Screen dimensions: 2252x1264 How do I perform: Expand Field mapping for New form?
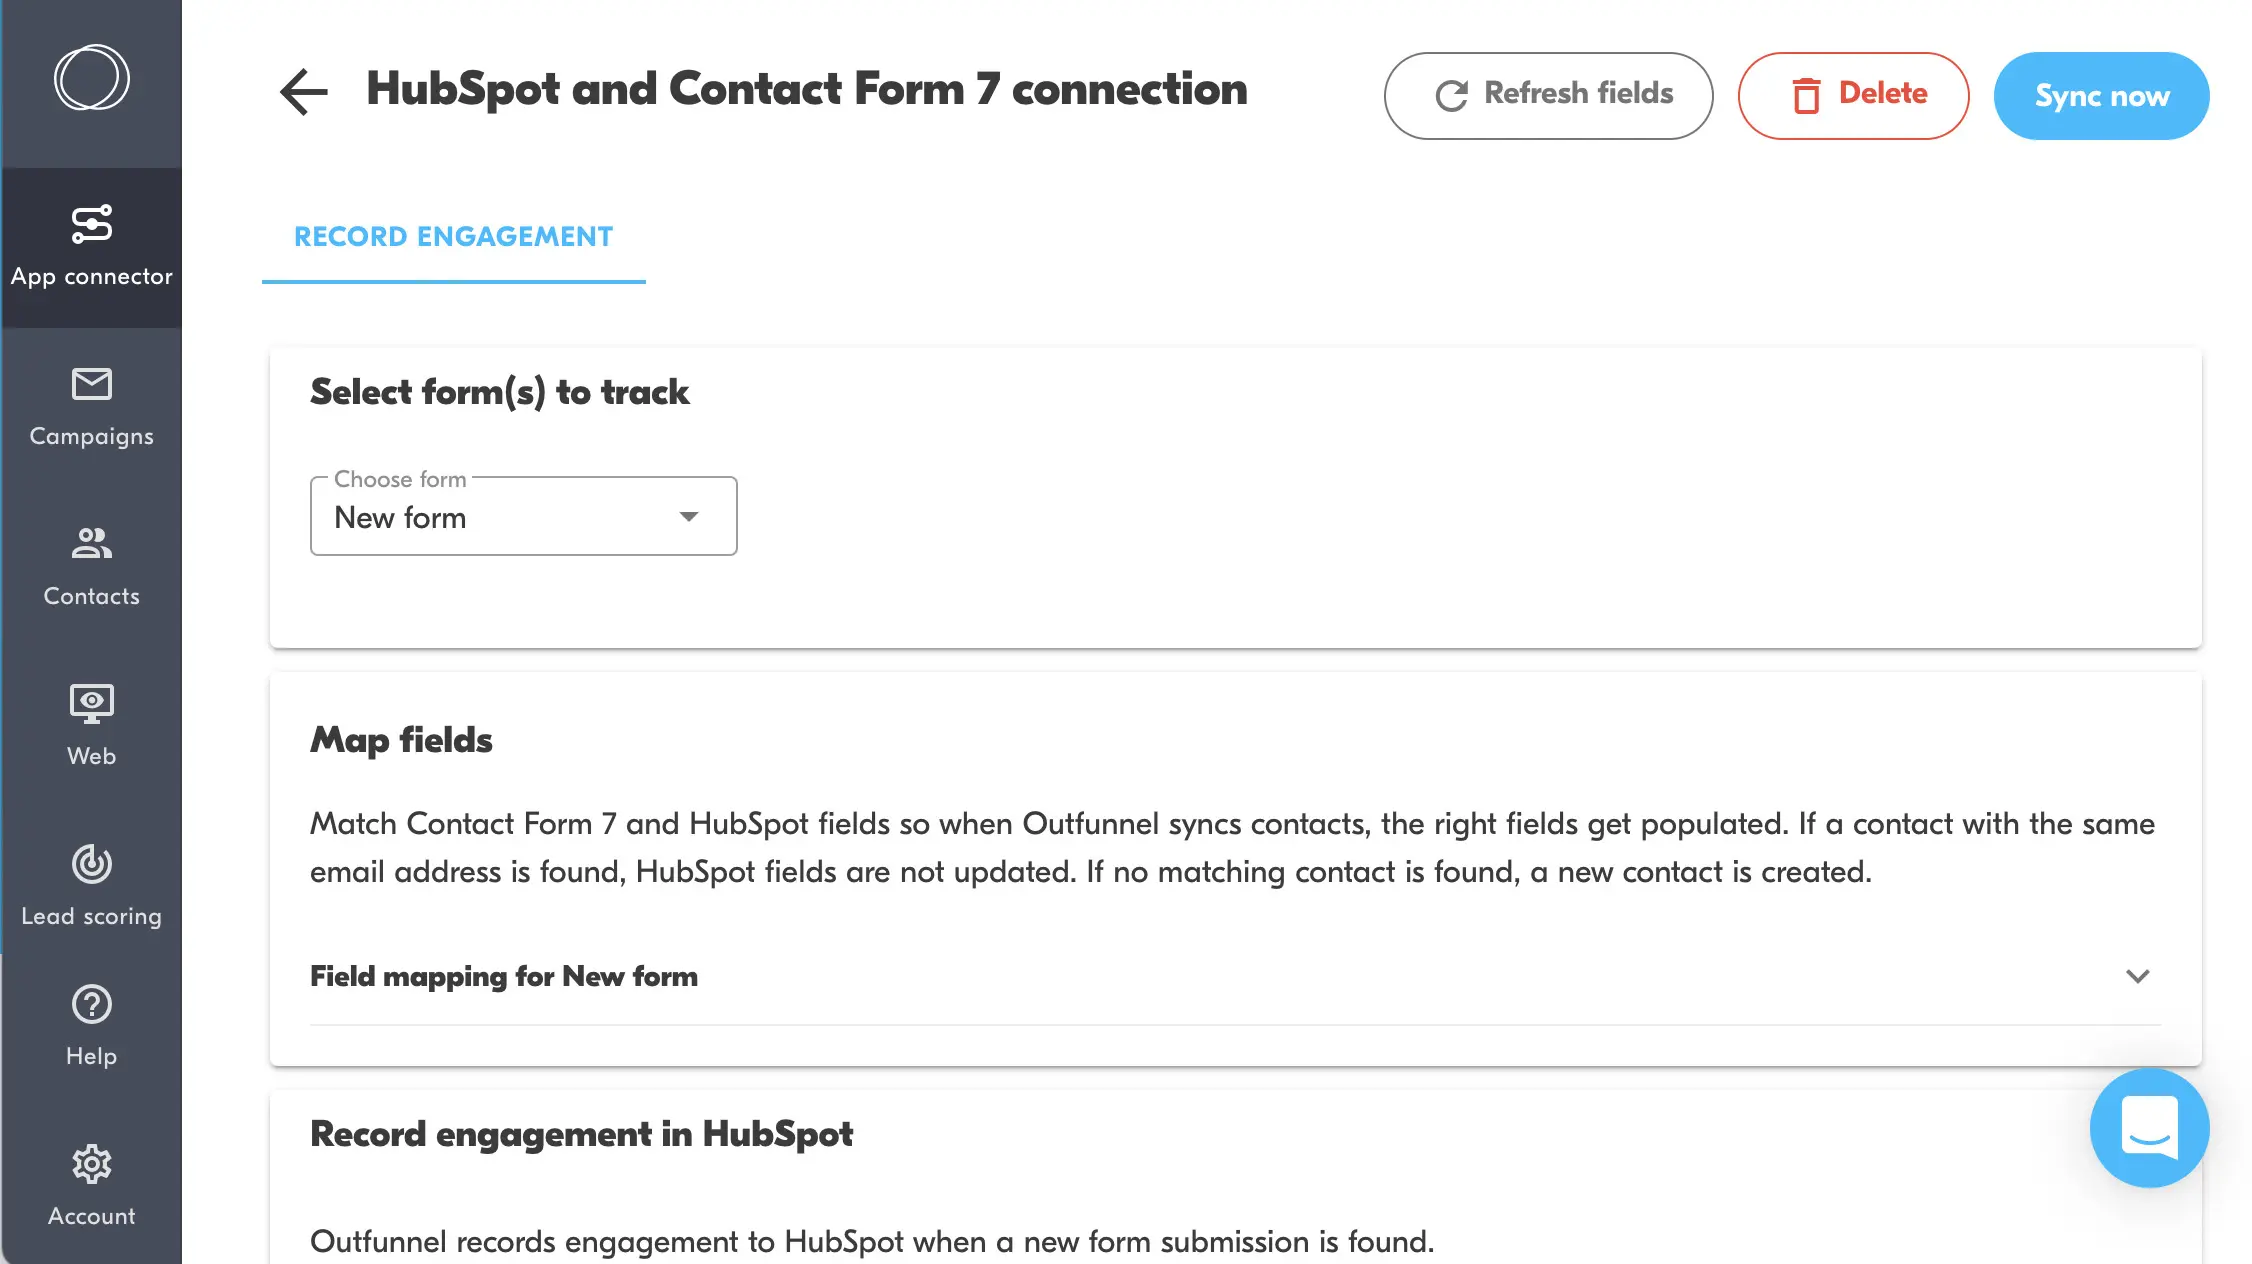(2137, 976)
